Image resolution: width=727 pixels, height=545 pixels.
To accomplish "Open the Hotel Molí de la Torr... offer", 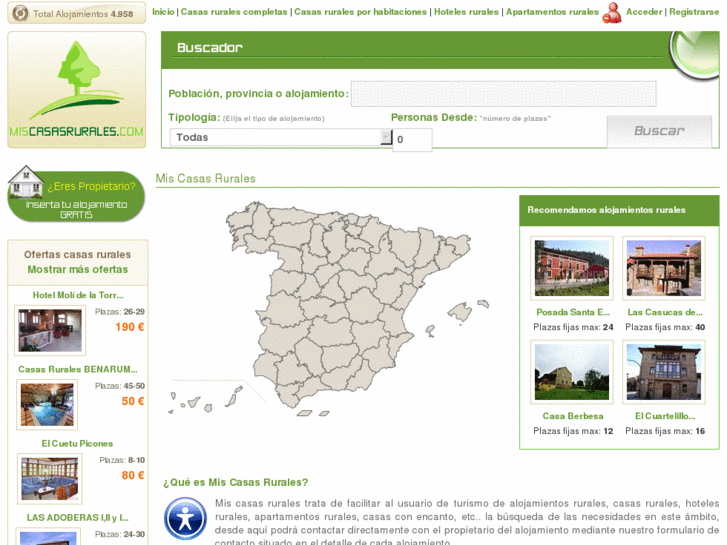I will click(78, 295).
